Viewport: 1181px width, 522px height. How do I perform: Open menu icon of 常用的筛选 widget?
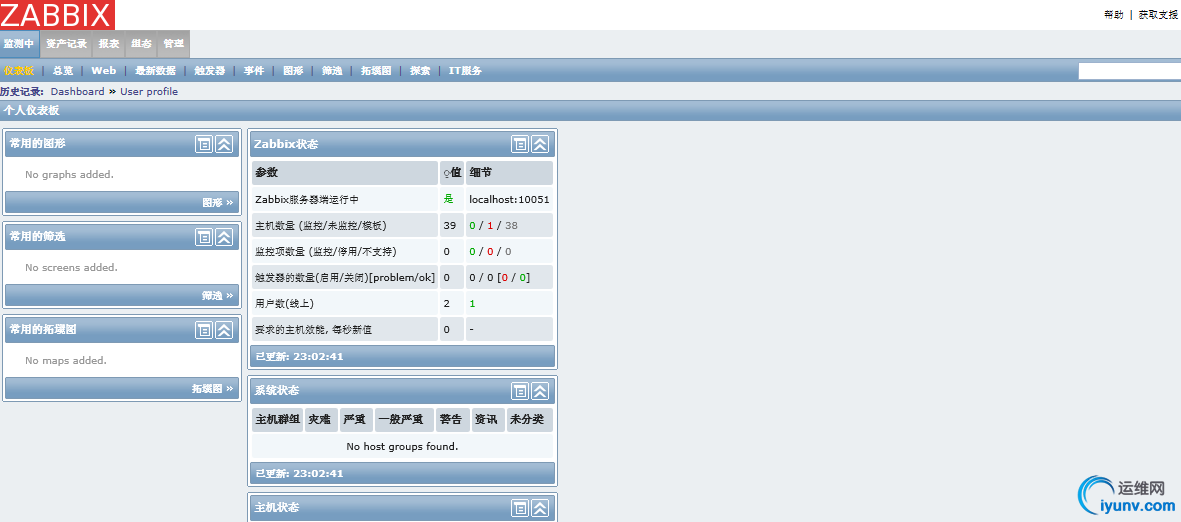(203, 237)
